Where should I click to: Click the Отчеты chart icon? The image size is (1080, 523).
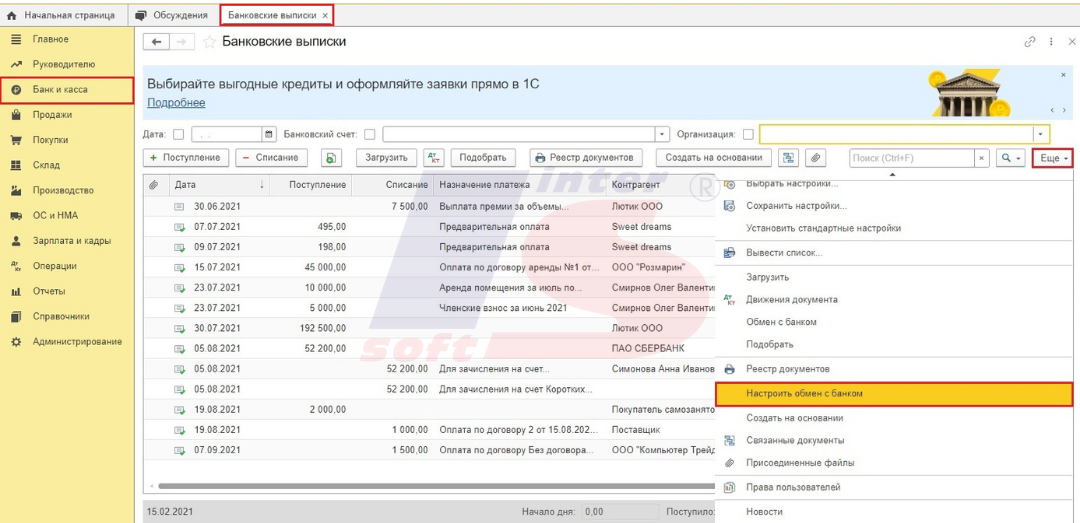[x=17, y=291]
